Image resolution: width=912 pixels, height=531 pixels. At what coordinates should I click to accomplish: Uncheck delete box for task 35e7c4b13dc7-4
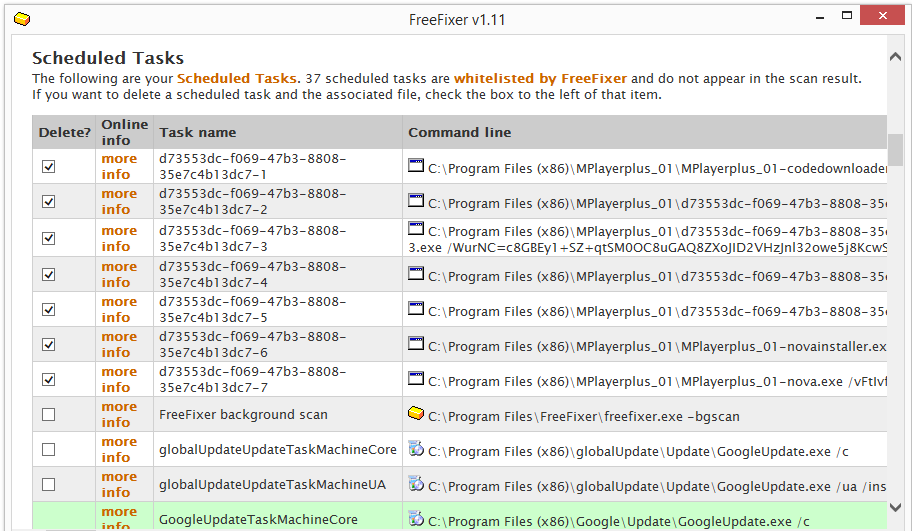[49, 274]
